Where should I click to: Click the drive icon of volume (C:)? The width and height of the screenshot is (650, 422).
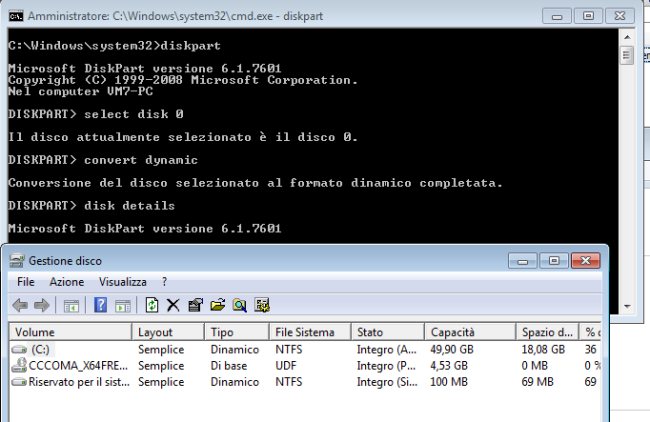pyautogui.click(x=19, y=349)
